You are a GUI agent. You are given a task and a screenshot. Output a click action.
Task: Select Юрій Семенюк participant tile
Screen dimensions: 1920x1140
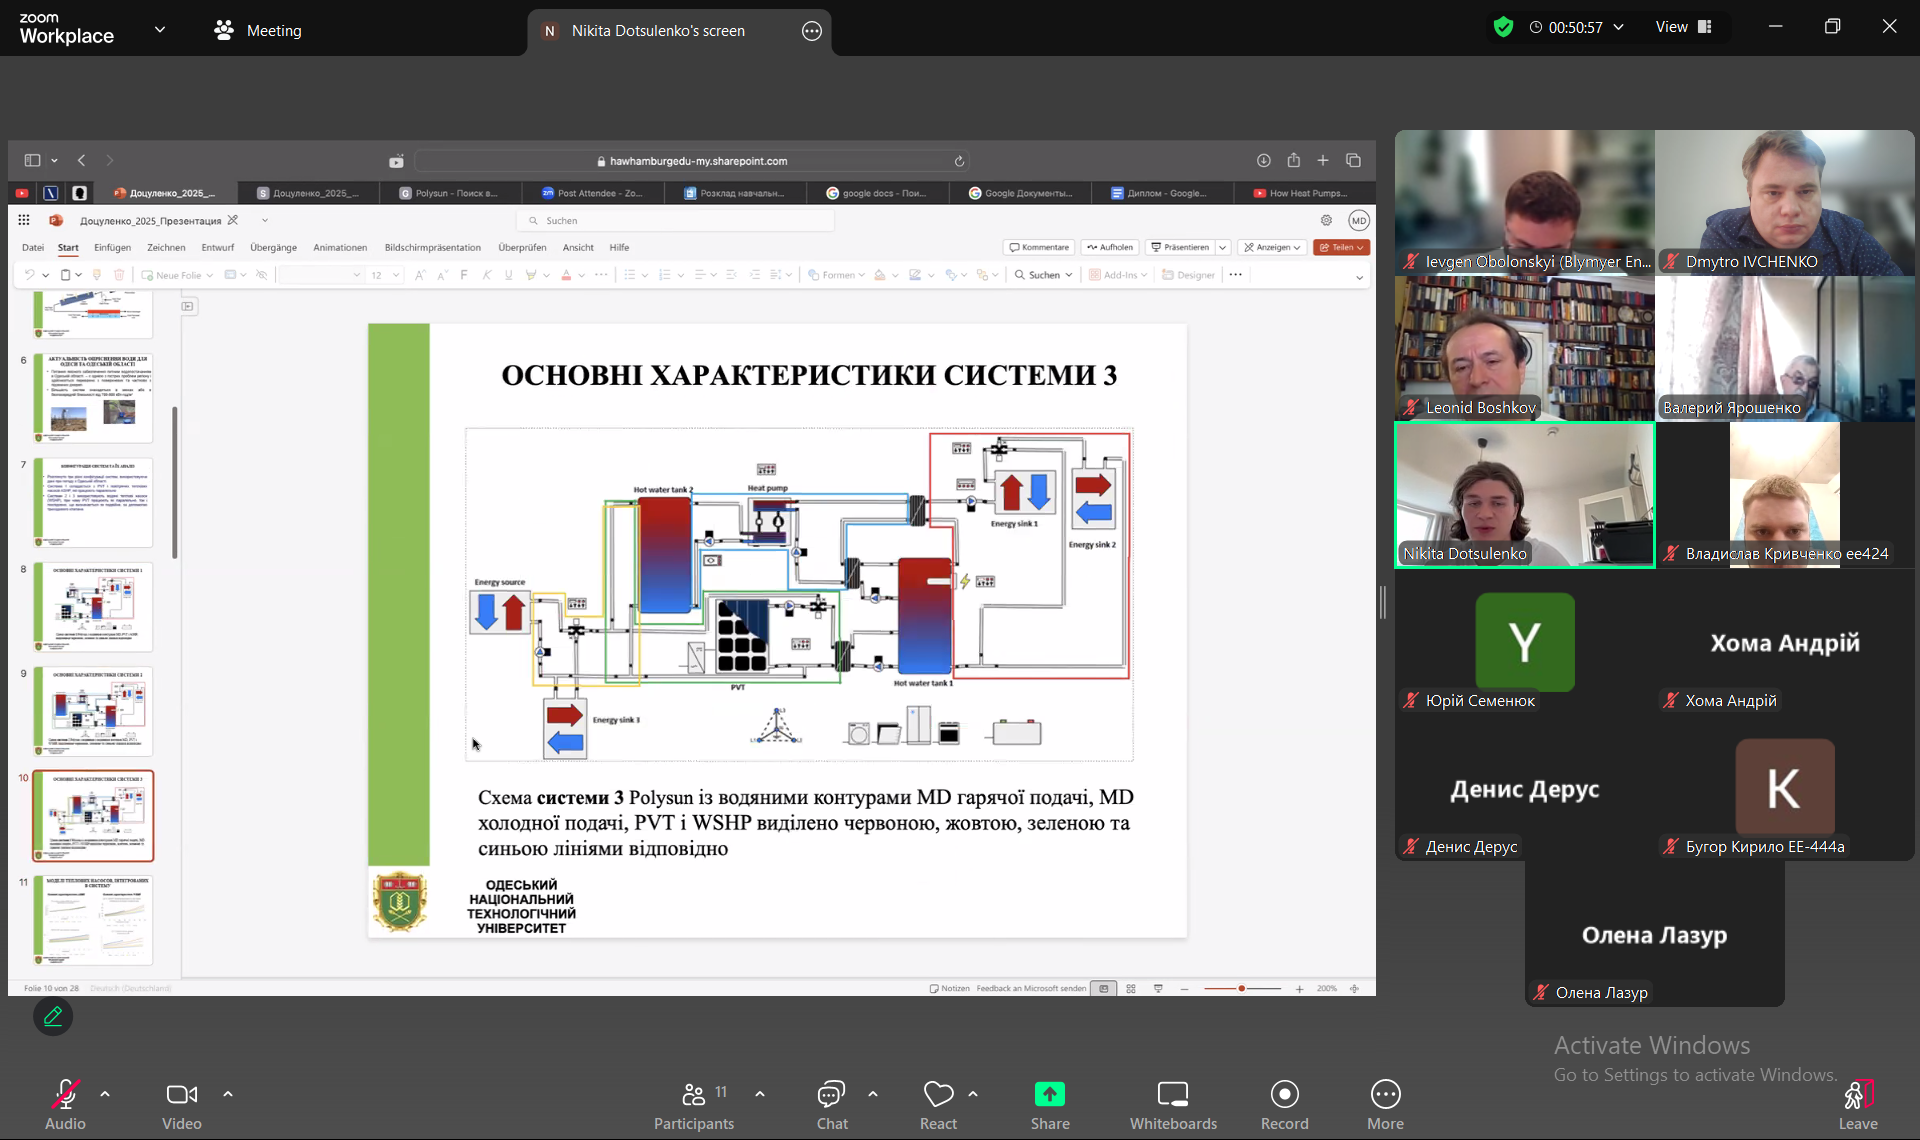[1524, 641]
